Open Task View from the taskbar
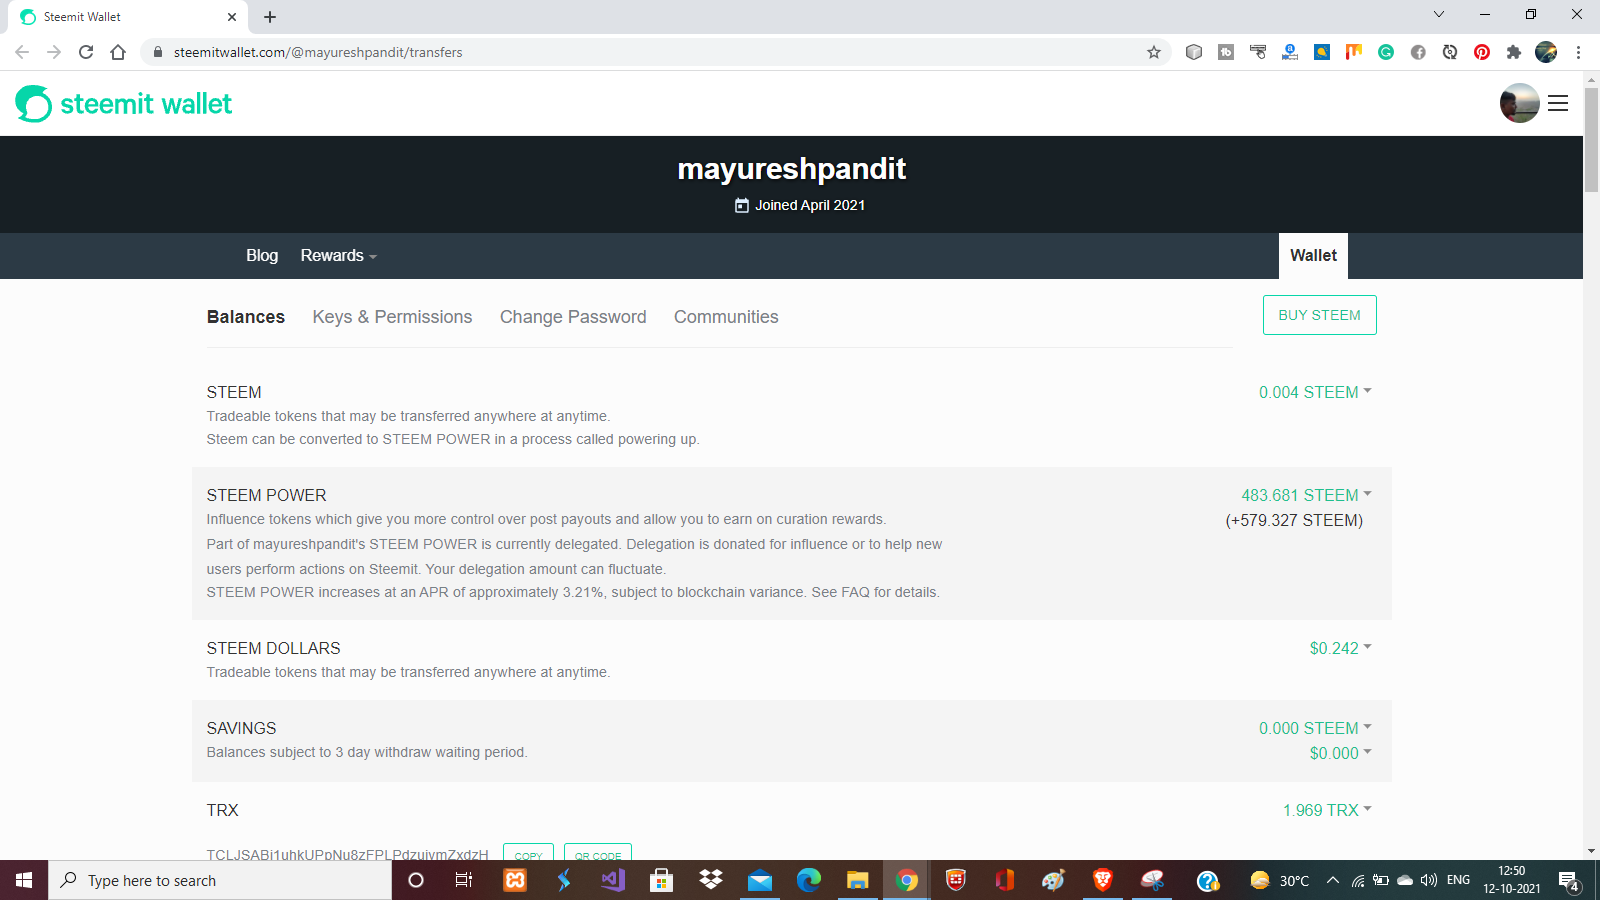Viewport: 1600px width, 900px height. [464, 880]
